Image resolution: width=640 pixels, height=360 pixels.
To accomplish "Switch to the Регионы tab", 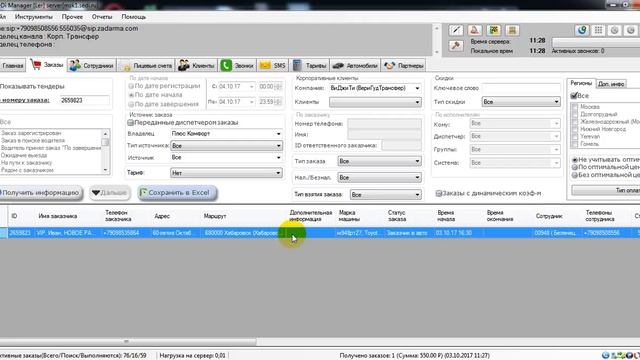I will [581, 83].
